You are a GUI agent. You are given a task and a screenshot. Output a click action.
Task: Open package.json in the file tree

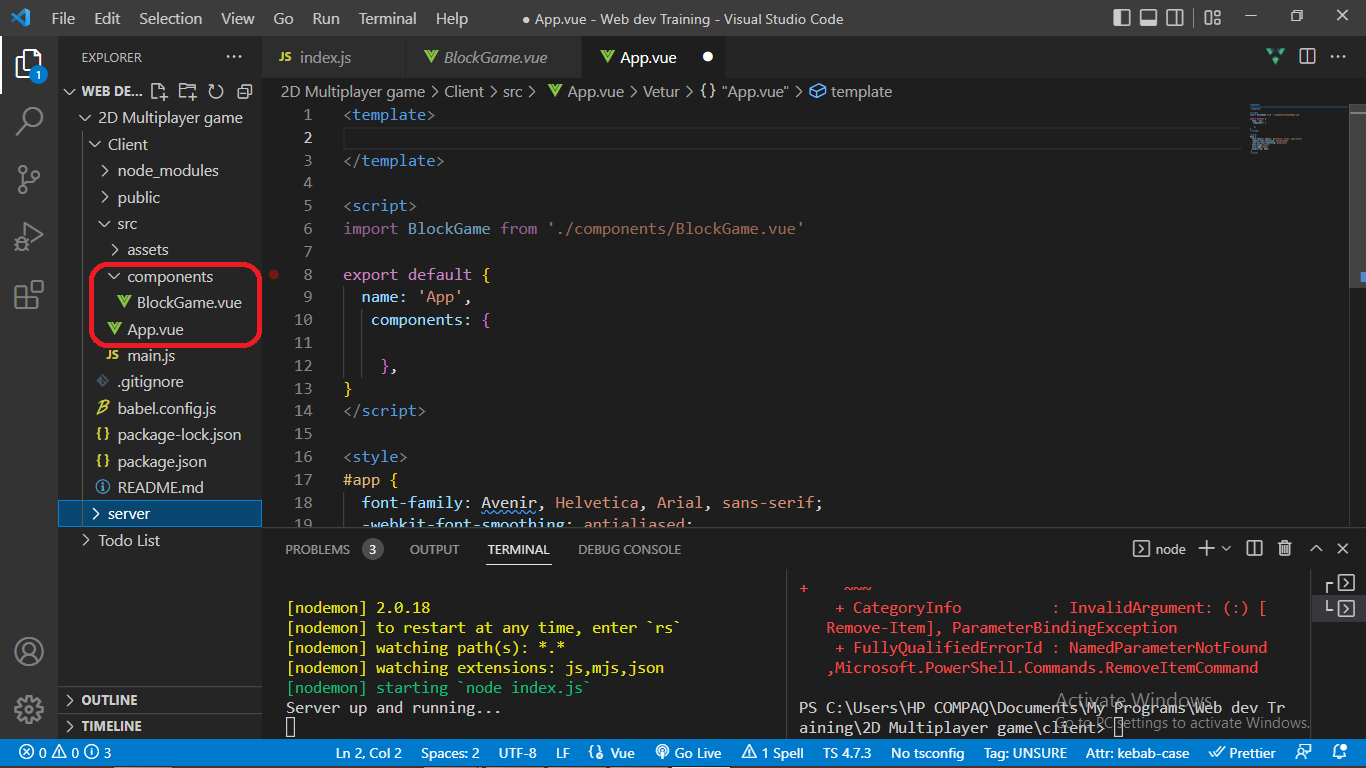click(160, 461)
